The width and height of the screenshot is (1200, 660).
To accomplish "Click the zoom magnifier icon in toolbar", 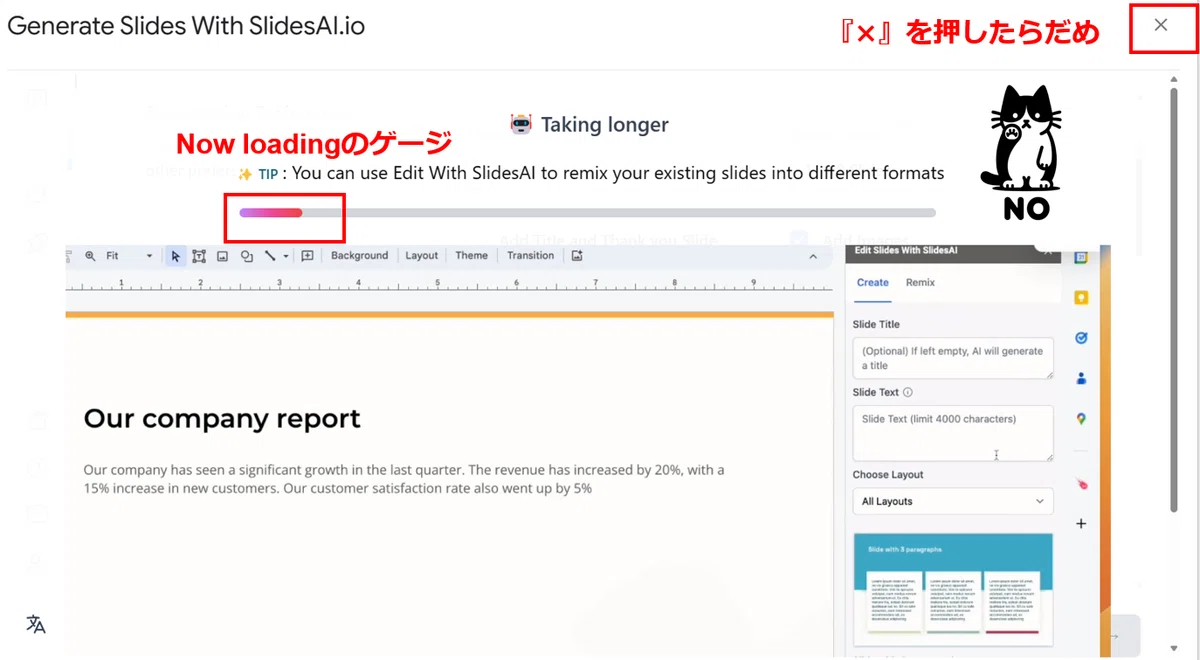I will [x=90, y=256].
